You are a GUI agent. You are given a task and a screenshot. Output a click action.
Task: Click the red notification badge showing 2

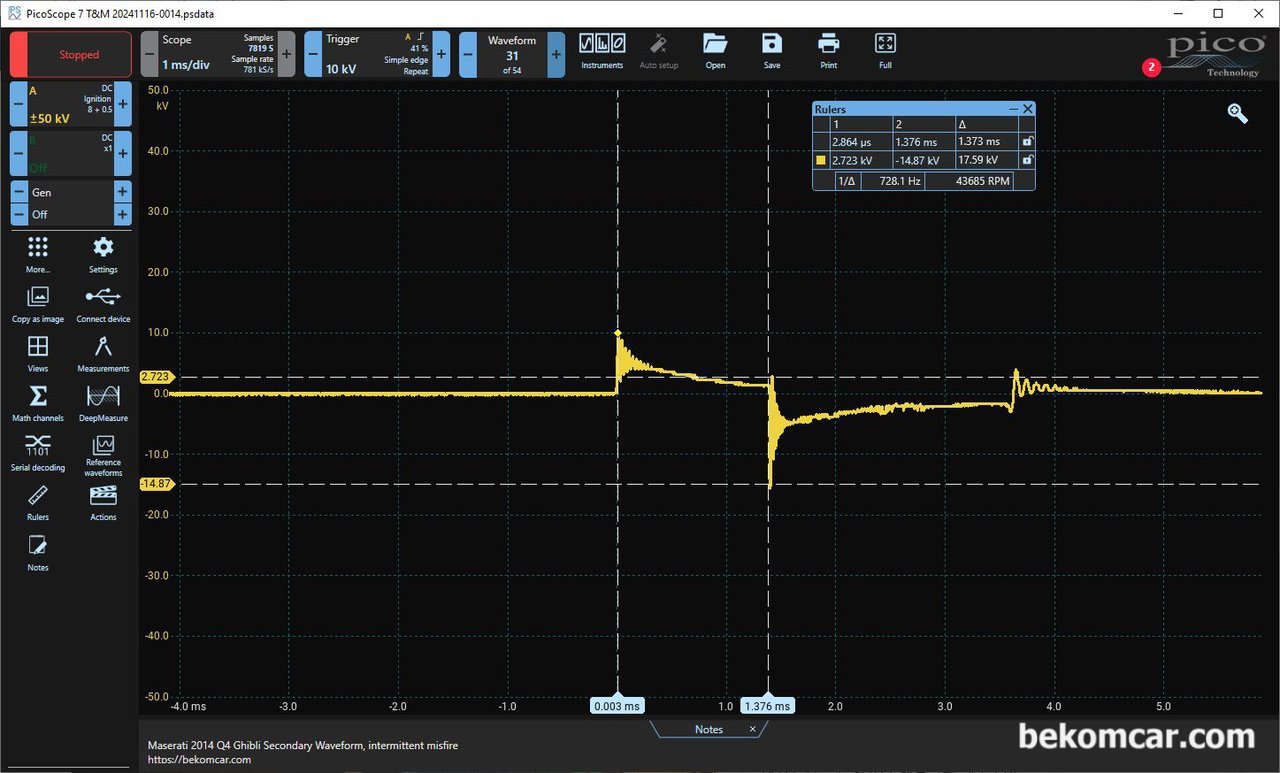coord(1151,68)
